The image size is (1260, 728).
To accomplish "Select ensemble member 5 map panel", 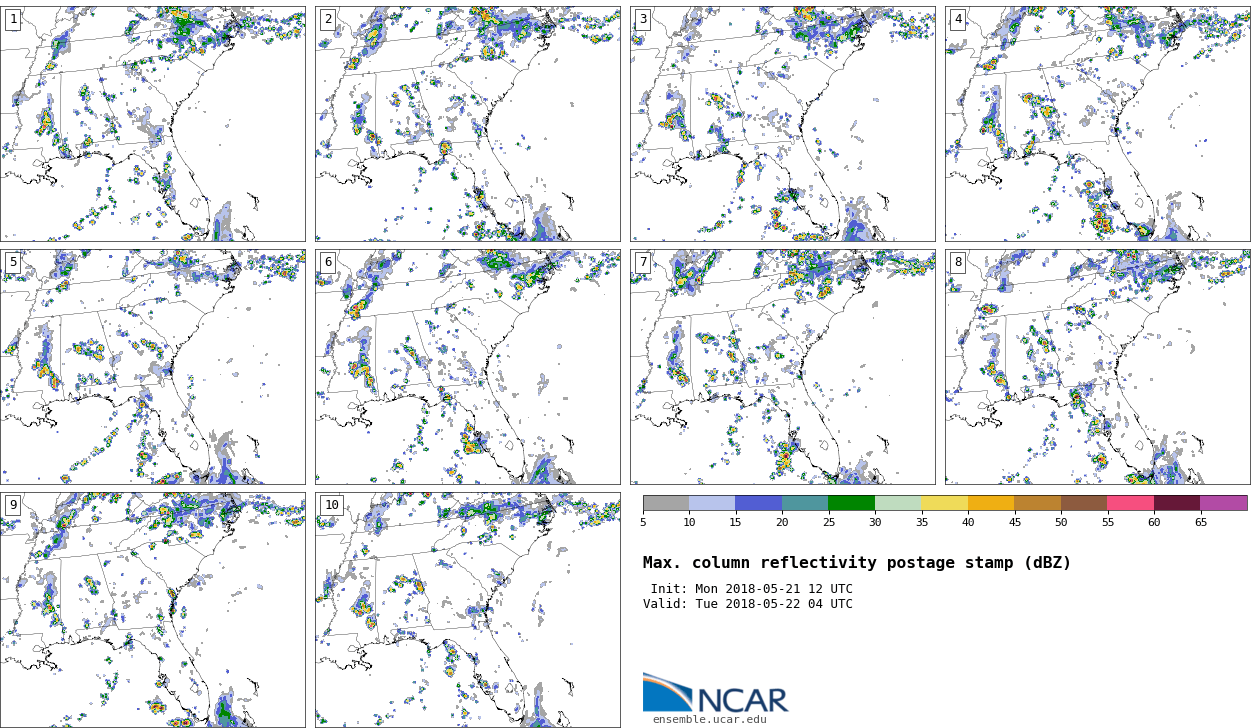I will pyautogui.click(x=153, y=367).
